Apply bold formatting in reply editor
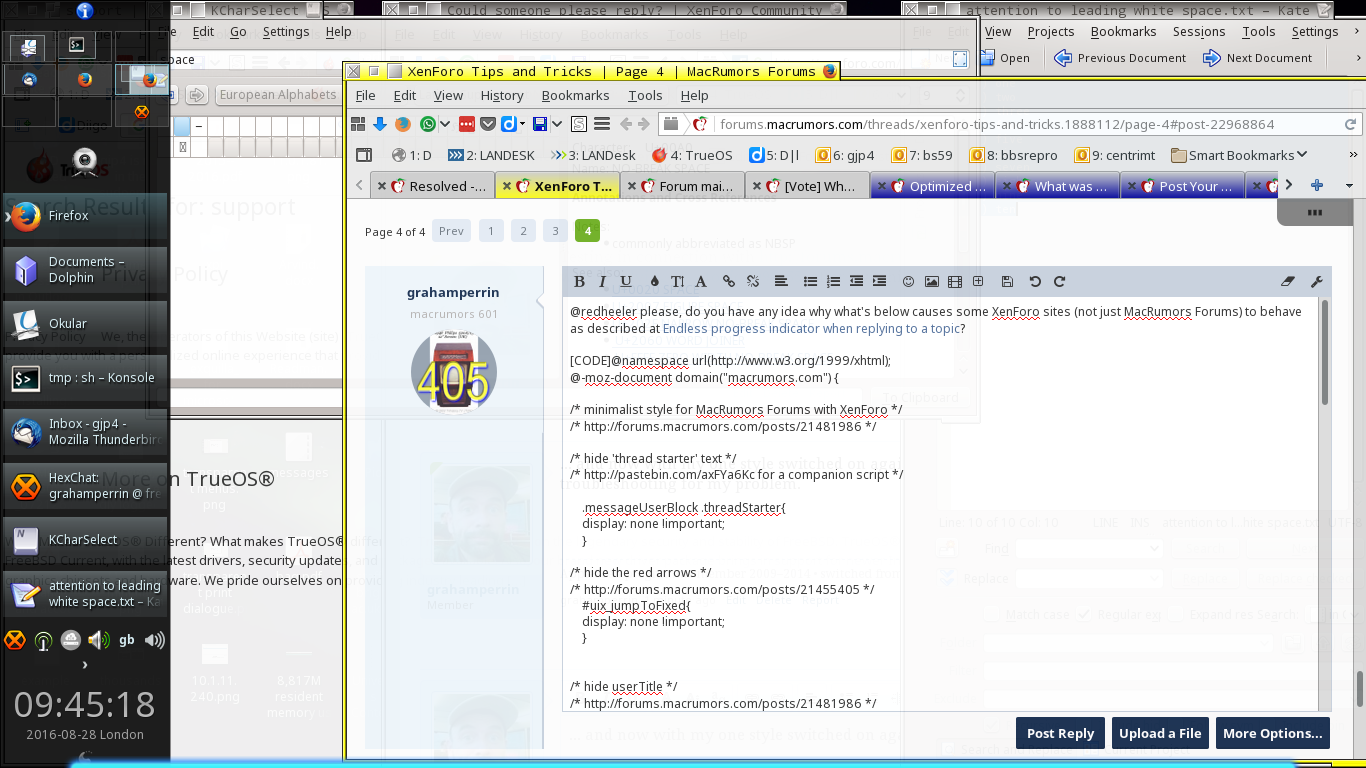The image size is (1366, 768). pyautogui.click(x=579, y=282)
